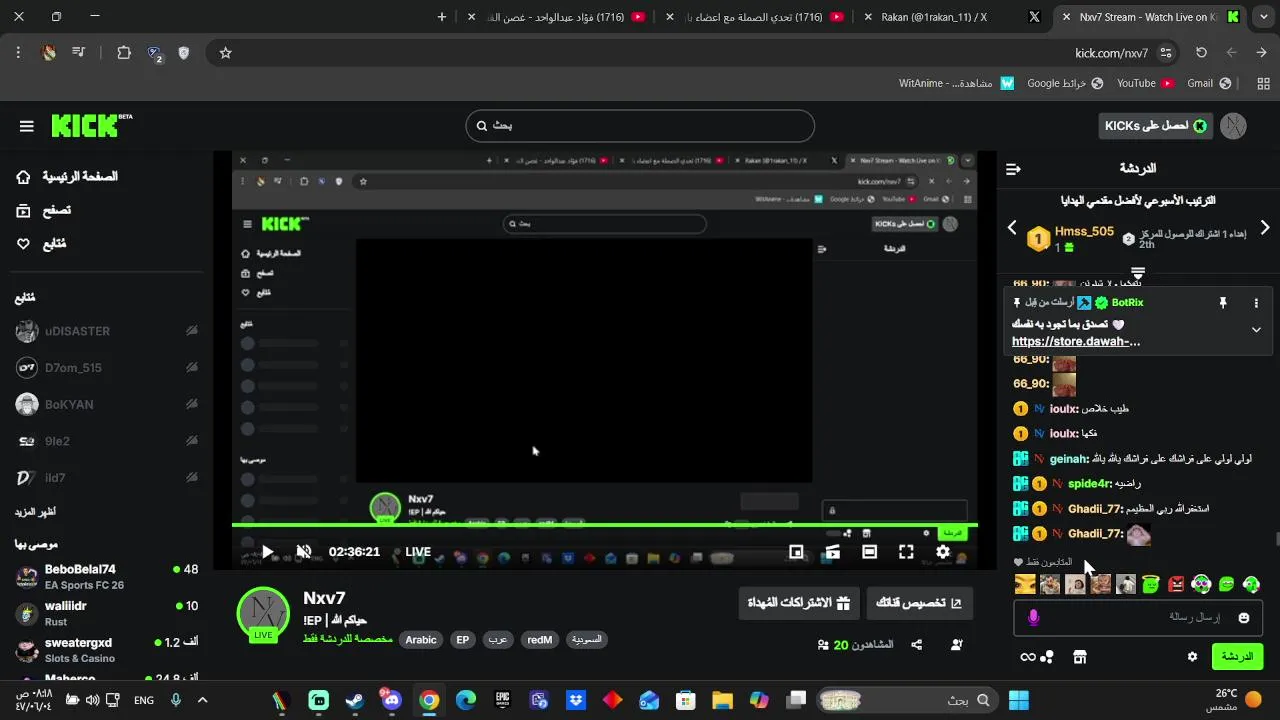Click username spide4r in chat
1280x720 pixels.
pyautogui.click(x=1090, y=484)
